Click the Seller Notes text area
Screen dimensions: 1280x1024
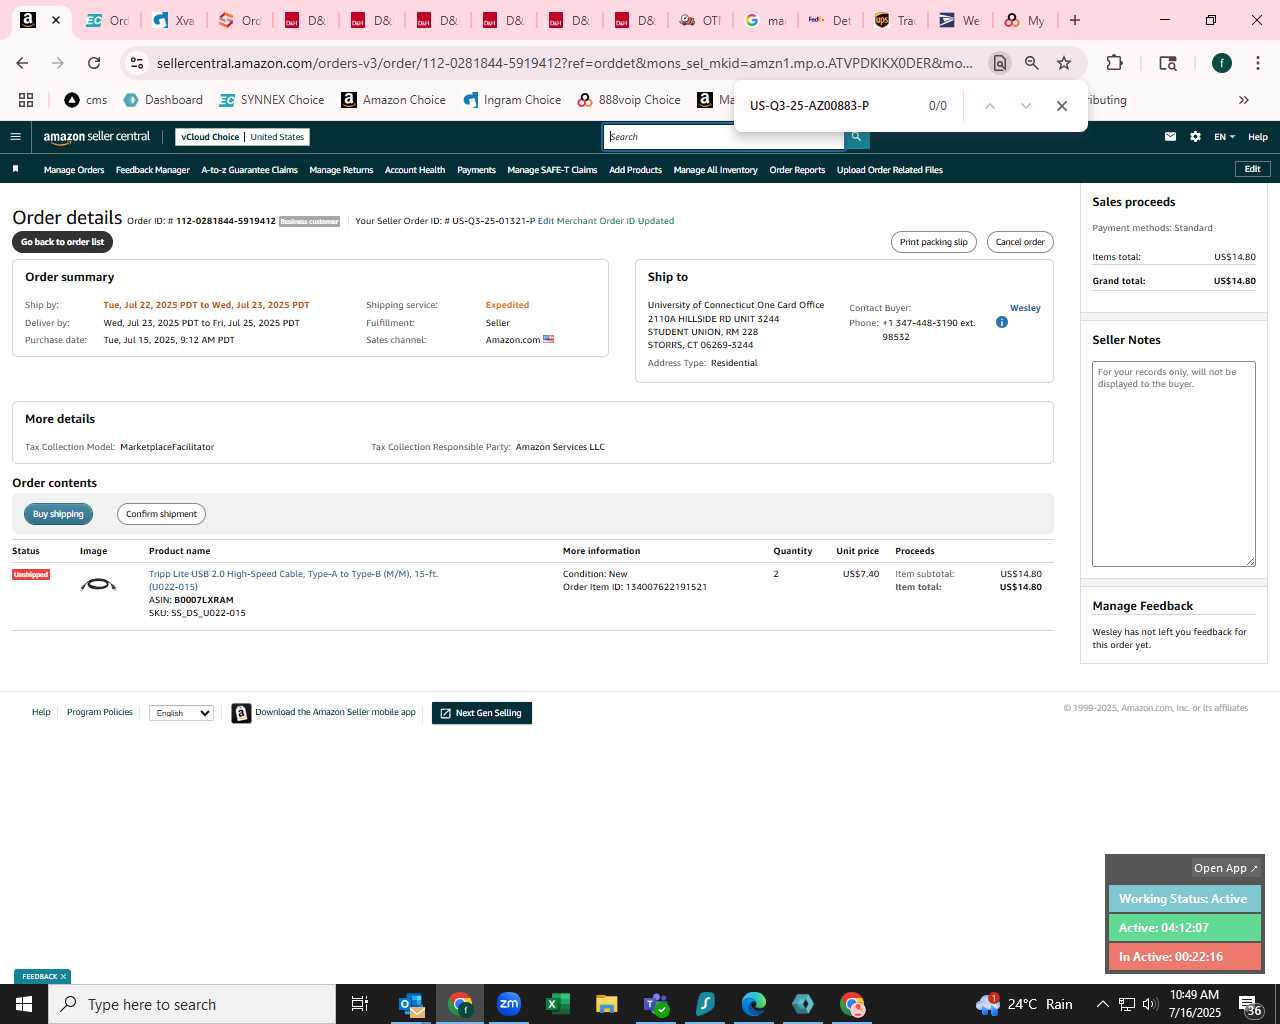[1174, 464]
